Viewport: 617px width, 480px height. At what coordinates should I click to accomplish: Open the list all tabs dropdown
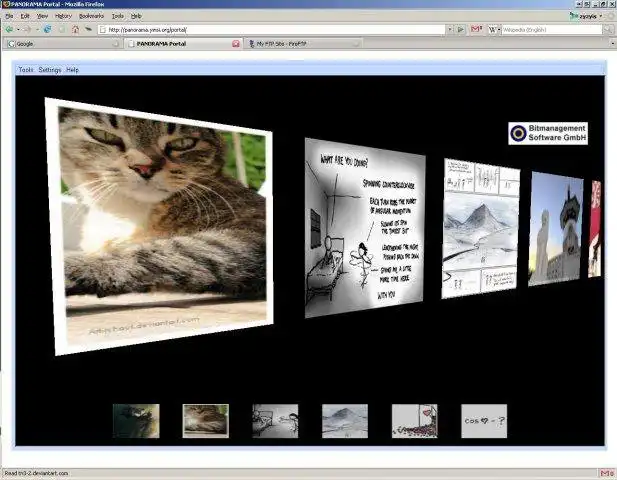click(x=613, y=44)
